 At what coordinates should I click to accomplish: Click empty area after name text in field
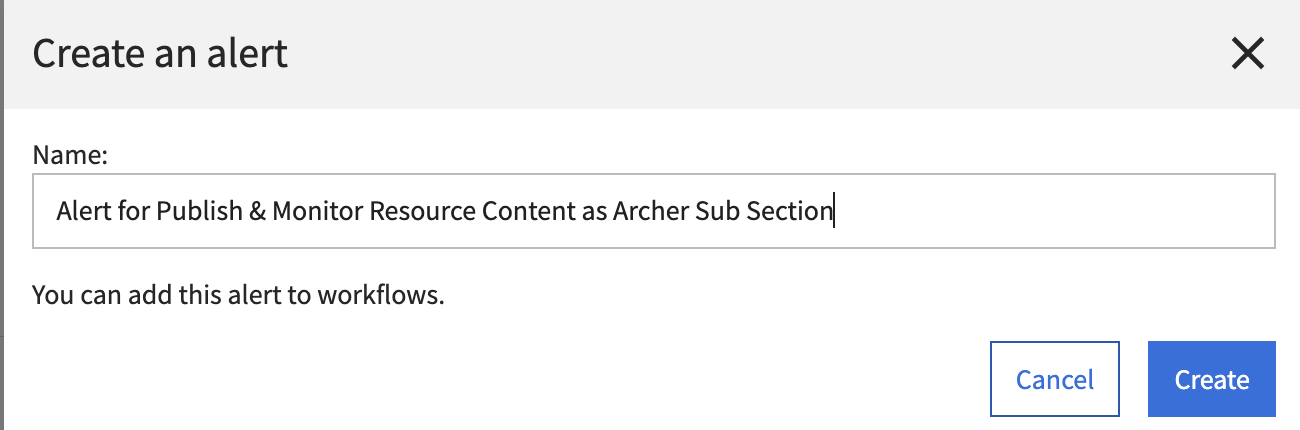pyautogui.click(x=1050, y=211)
